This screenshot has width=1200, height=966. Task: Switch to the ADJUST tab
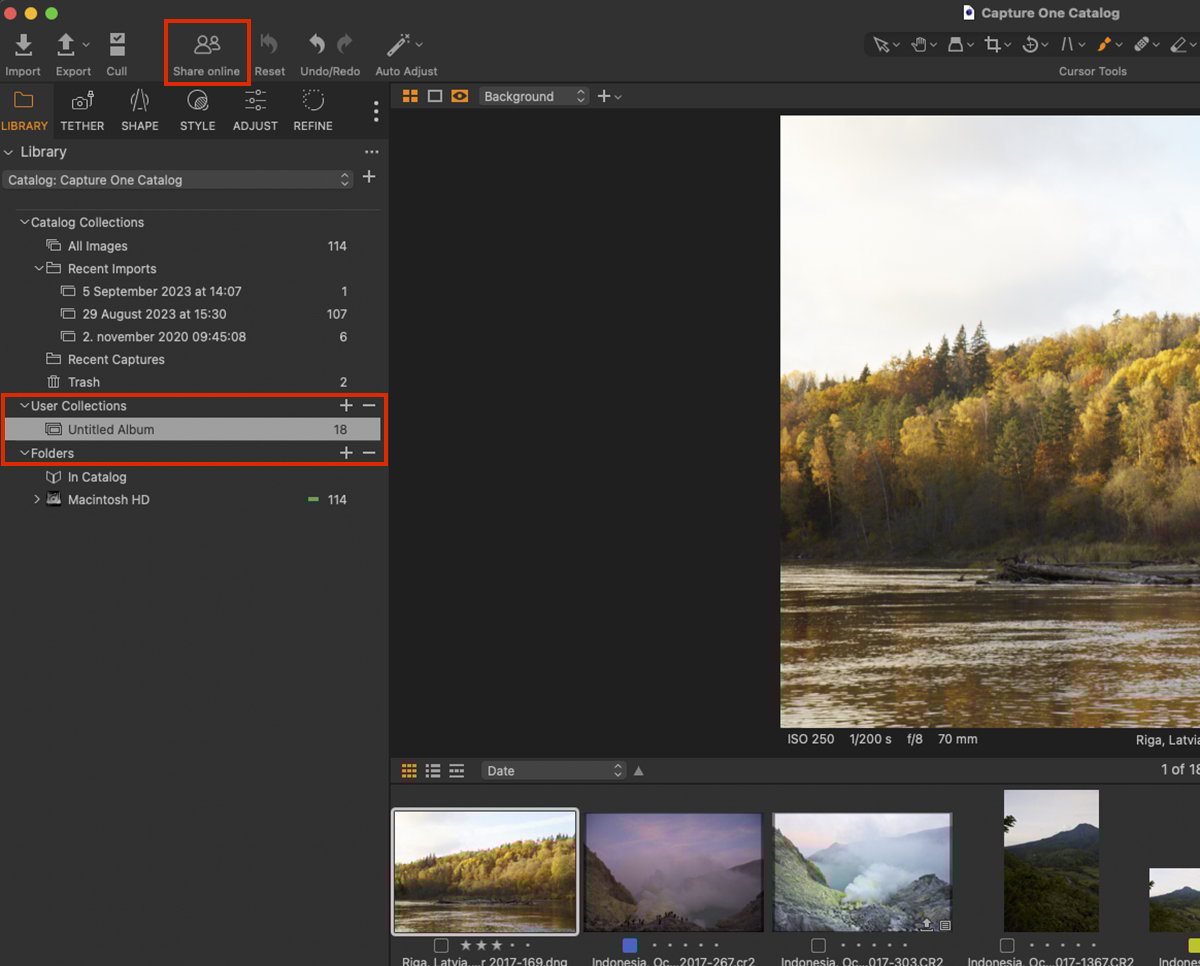tap(255, 110)
